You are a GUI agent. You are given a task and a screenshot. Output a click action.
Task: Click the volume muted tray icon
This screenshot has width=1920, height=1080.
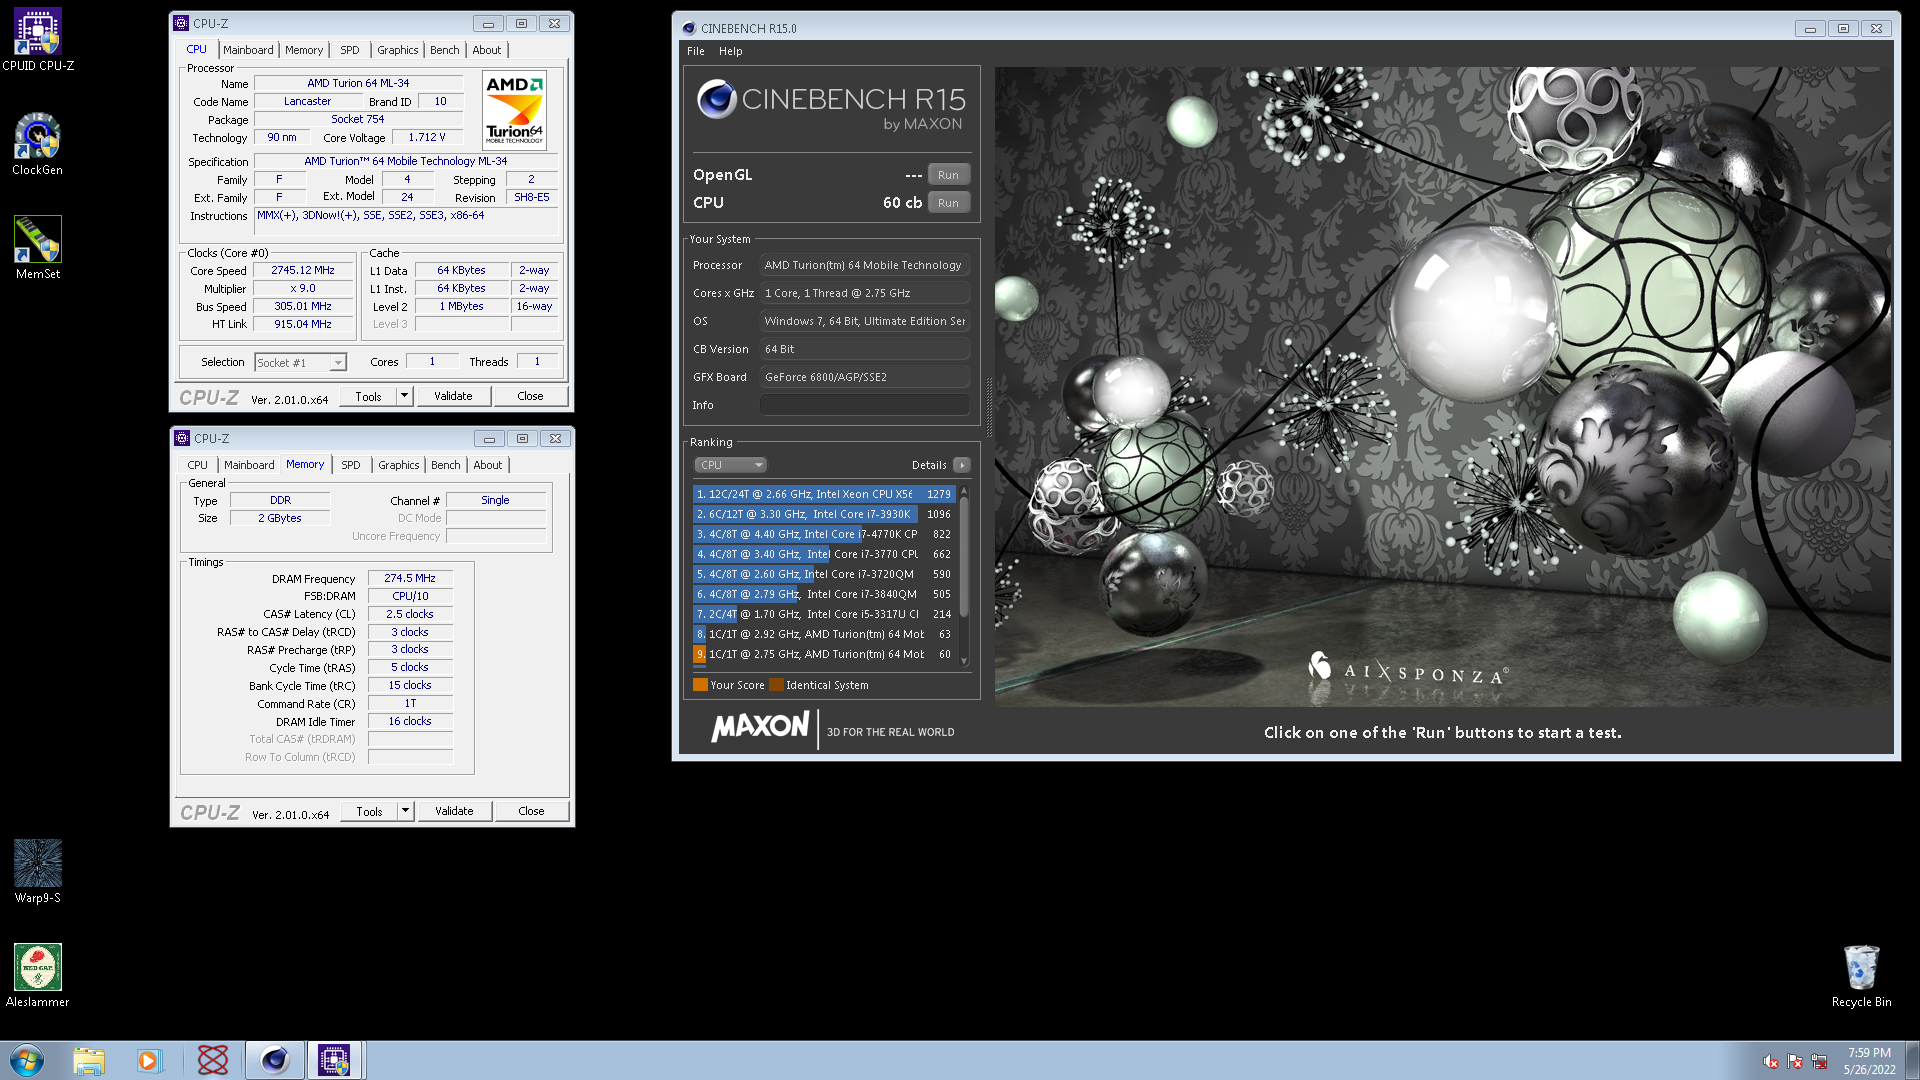(x=1771, y=1062)
